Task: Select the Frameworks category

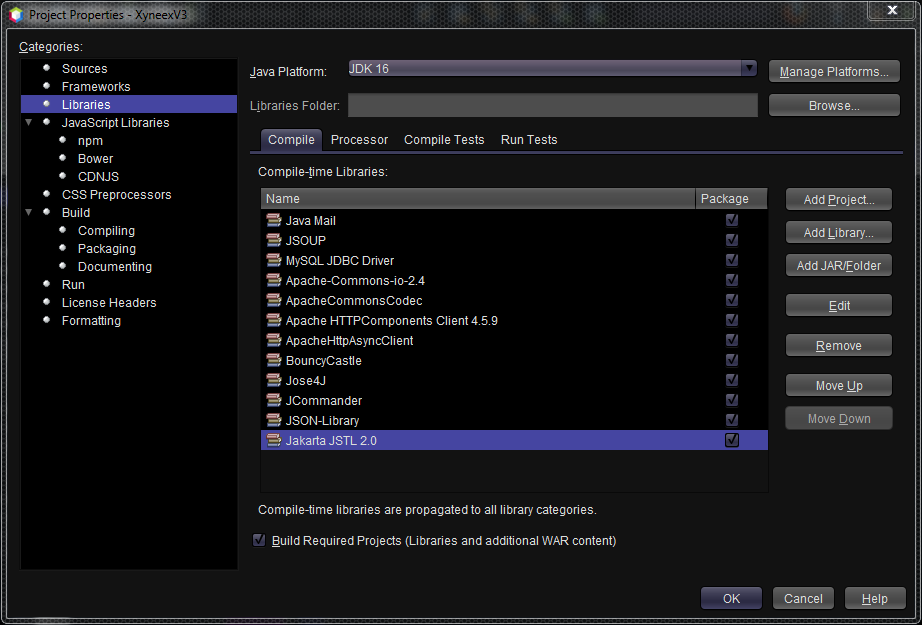Action: click(x=96, y=86)
